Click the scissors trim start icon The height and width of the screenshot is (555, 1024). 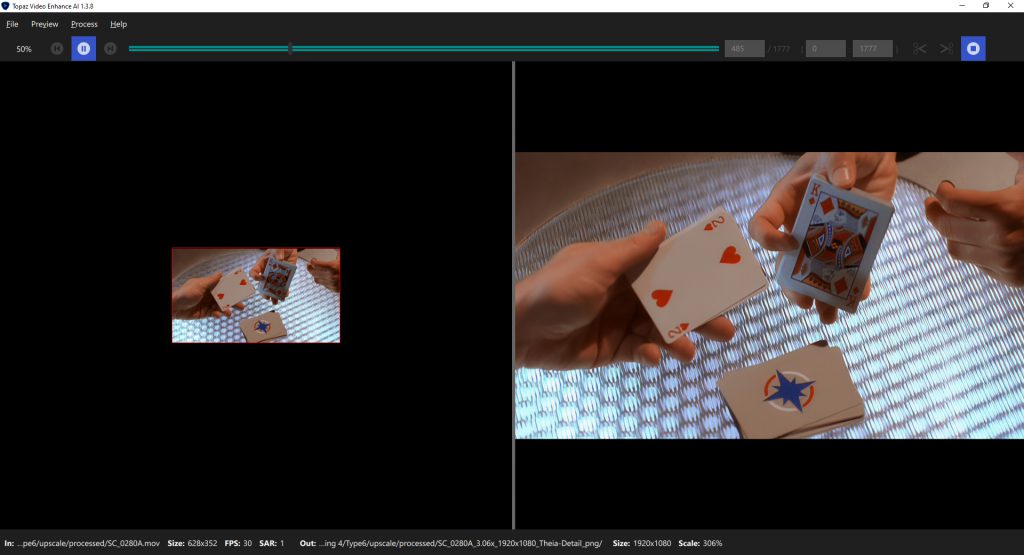(x=920, y=48)
